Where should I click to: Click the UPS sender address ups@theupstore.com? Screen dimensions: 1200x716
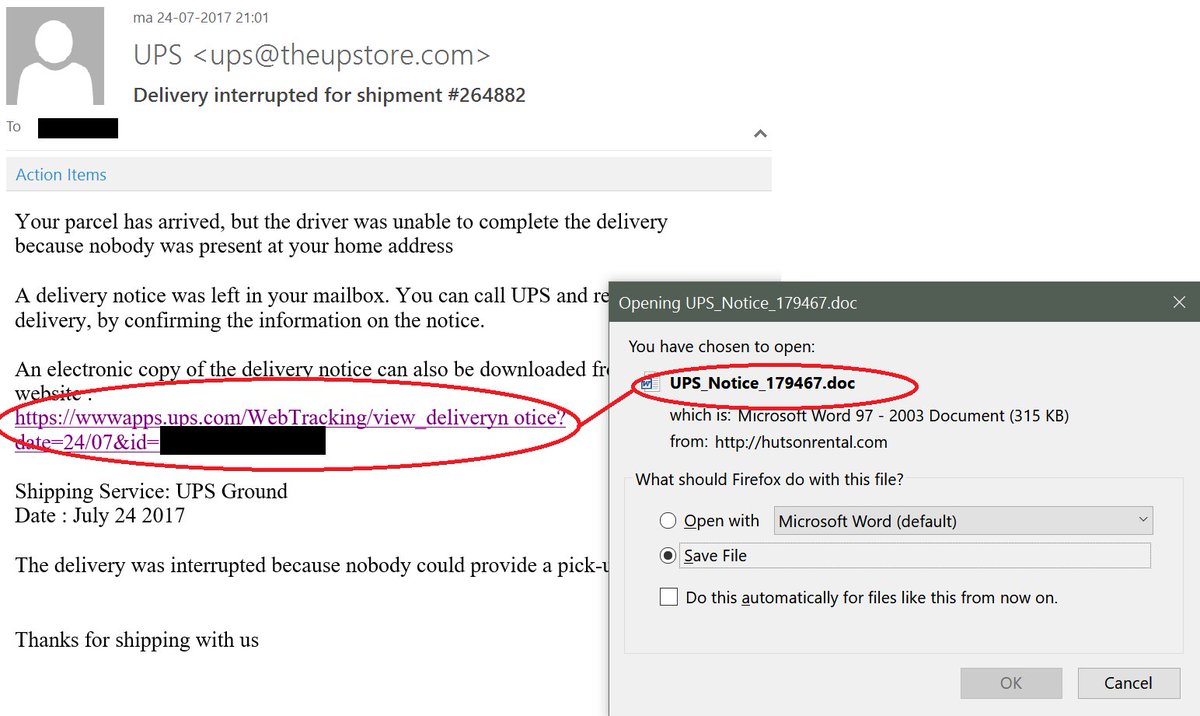tap(341, 54)
